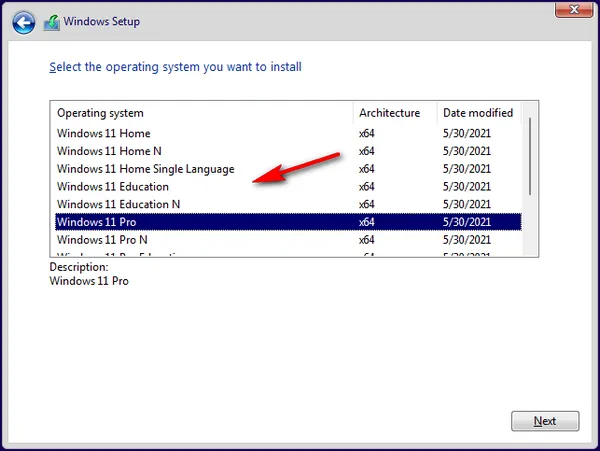600x451 pixels.
Task: Click x64 in the Windows 11 Home row
Action: 367,134
